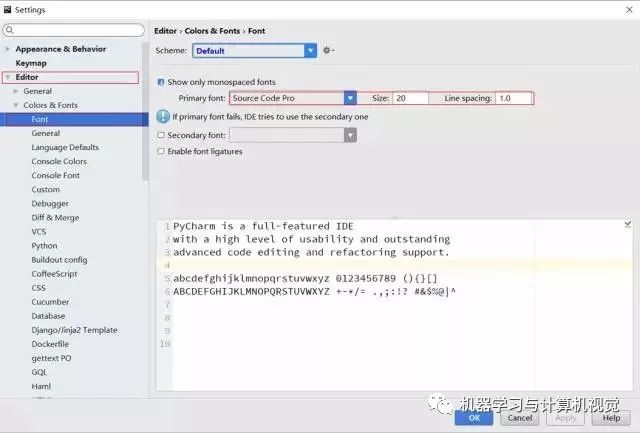This screenshot has height=433, width=640.
Task: Click the Cancel button
Action: (520, 418)
